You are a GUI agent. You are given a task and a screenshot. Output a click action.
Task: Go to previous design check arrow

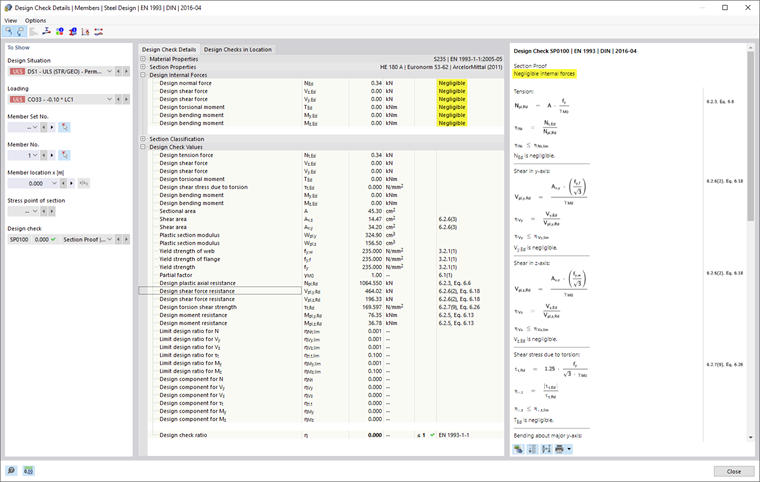pyautogui.click(x=118, y=240)
